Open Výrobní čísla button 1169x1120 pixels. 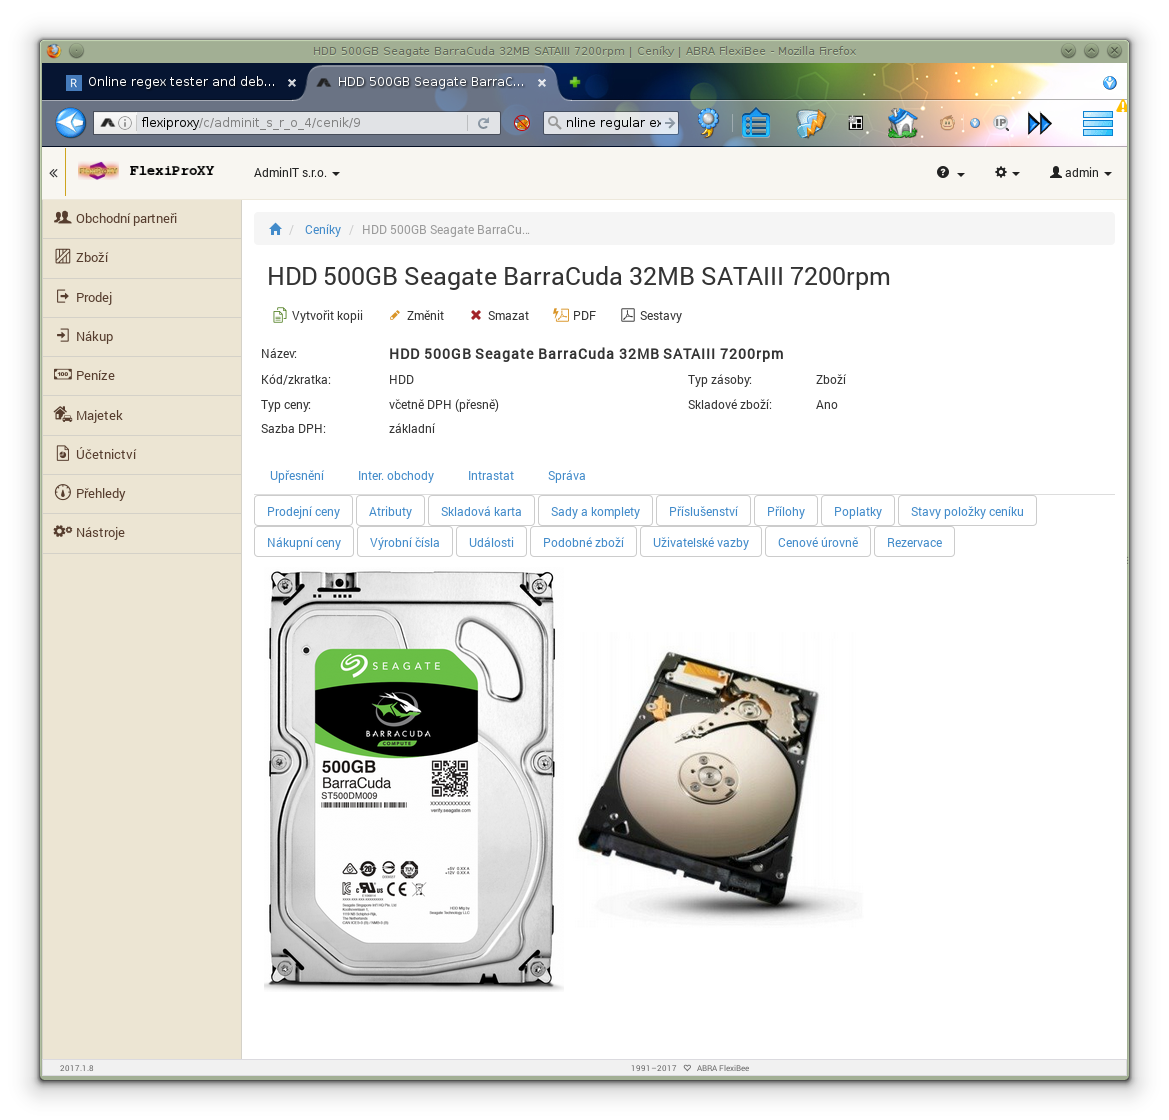[404, 542]
